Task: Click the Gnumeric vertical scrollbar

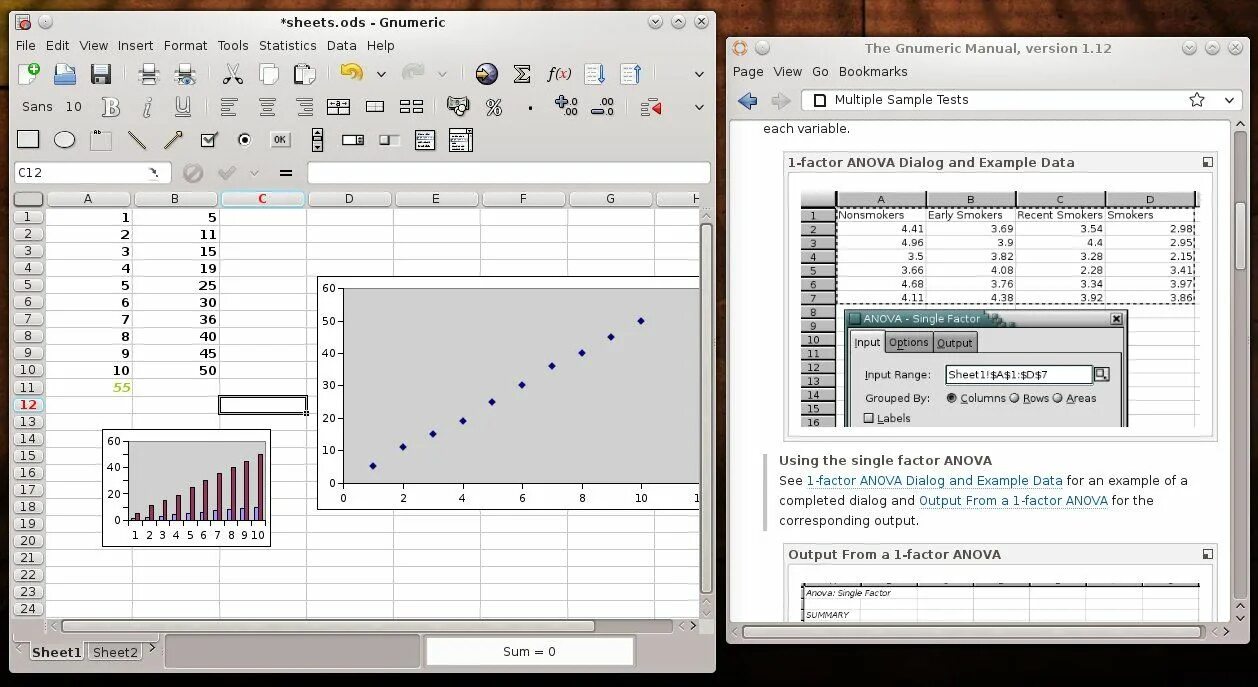Action: (x=706, y=409)
